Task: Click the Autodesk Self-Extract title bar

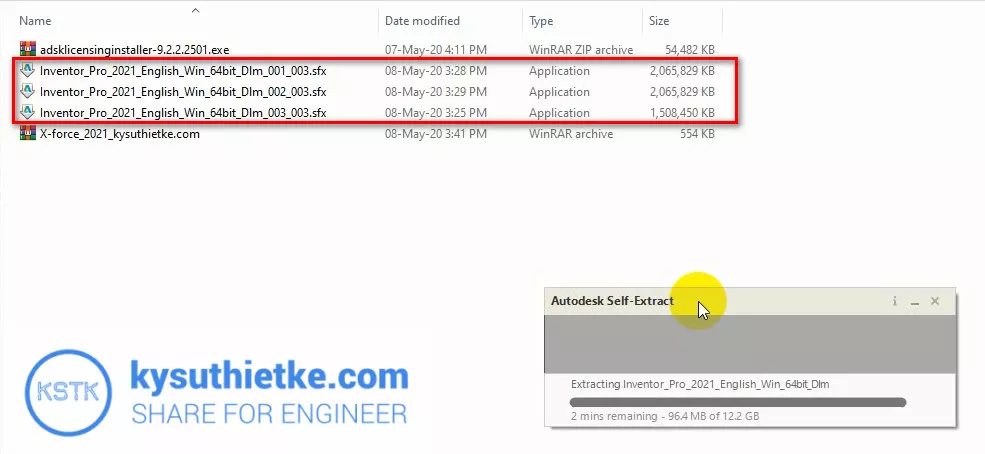Action: point(748,301)
